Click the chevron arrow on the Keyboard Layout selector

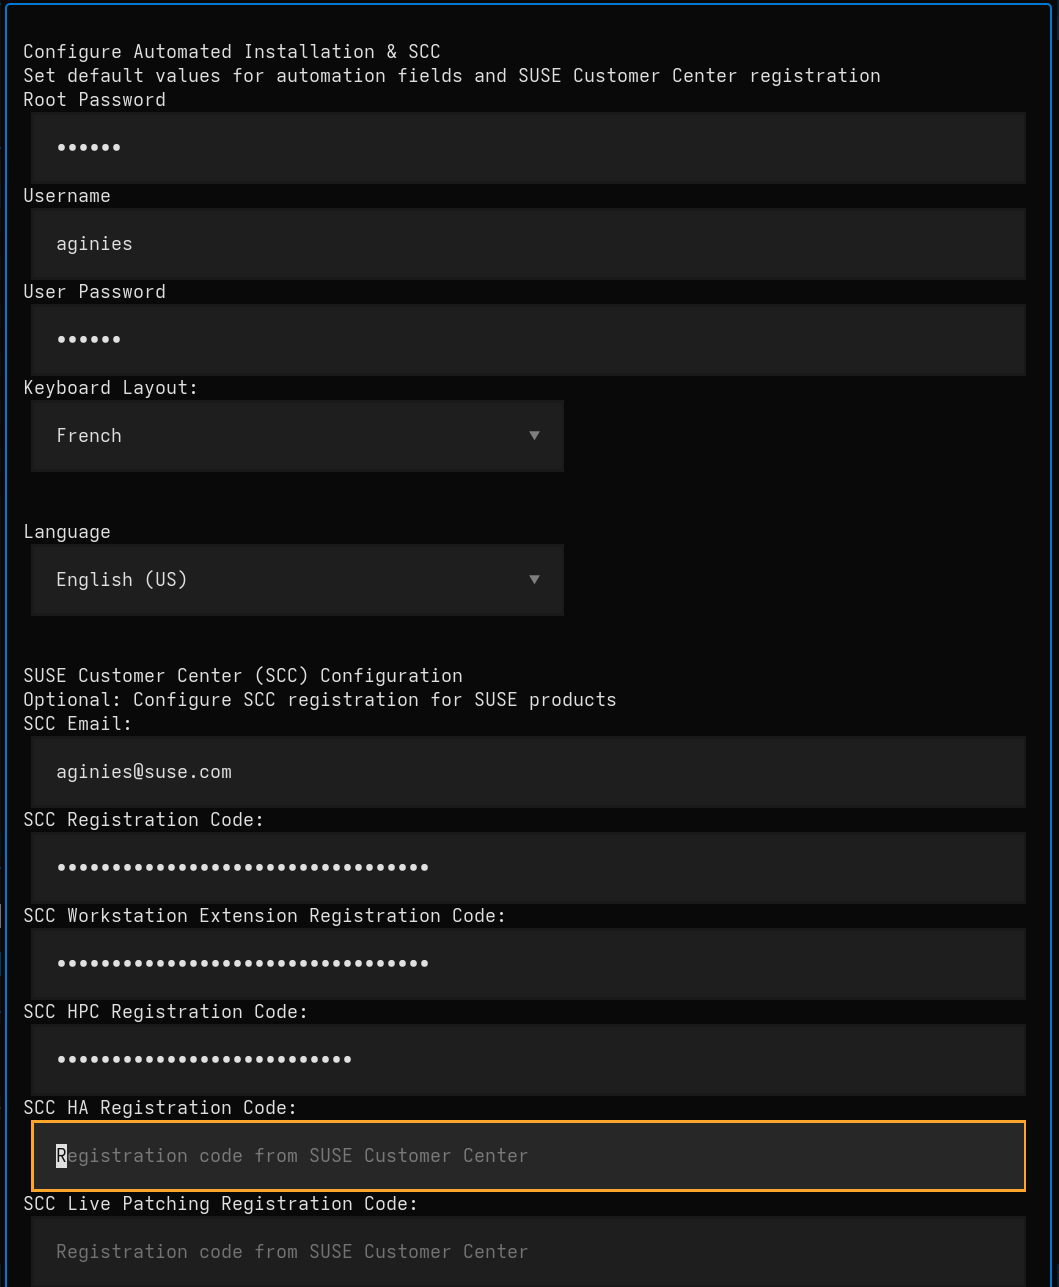[x=534, y=436]
